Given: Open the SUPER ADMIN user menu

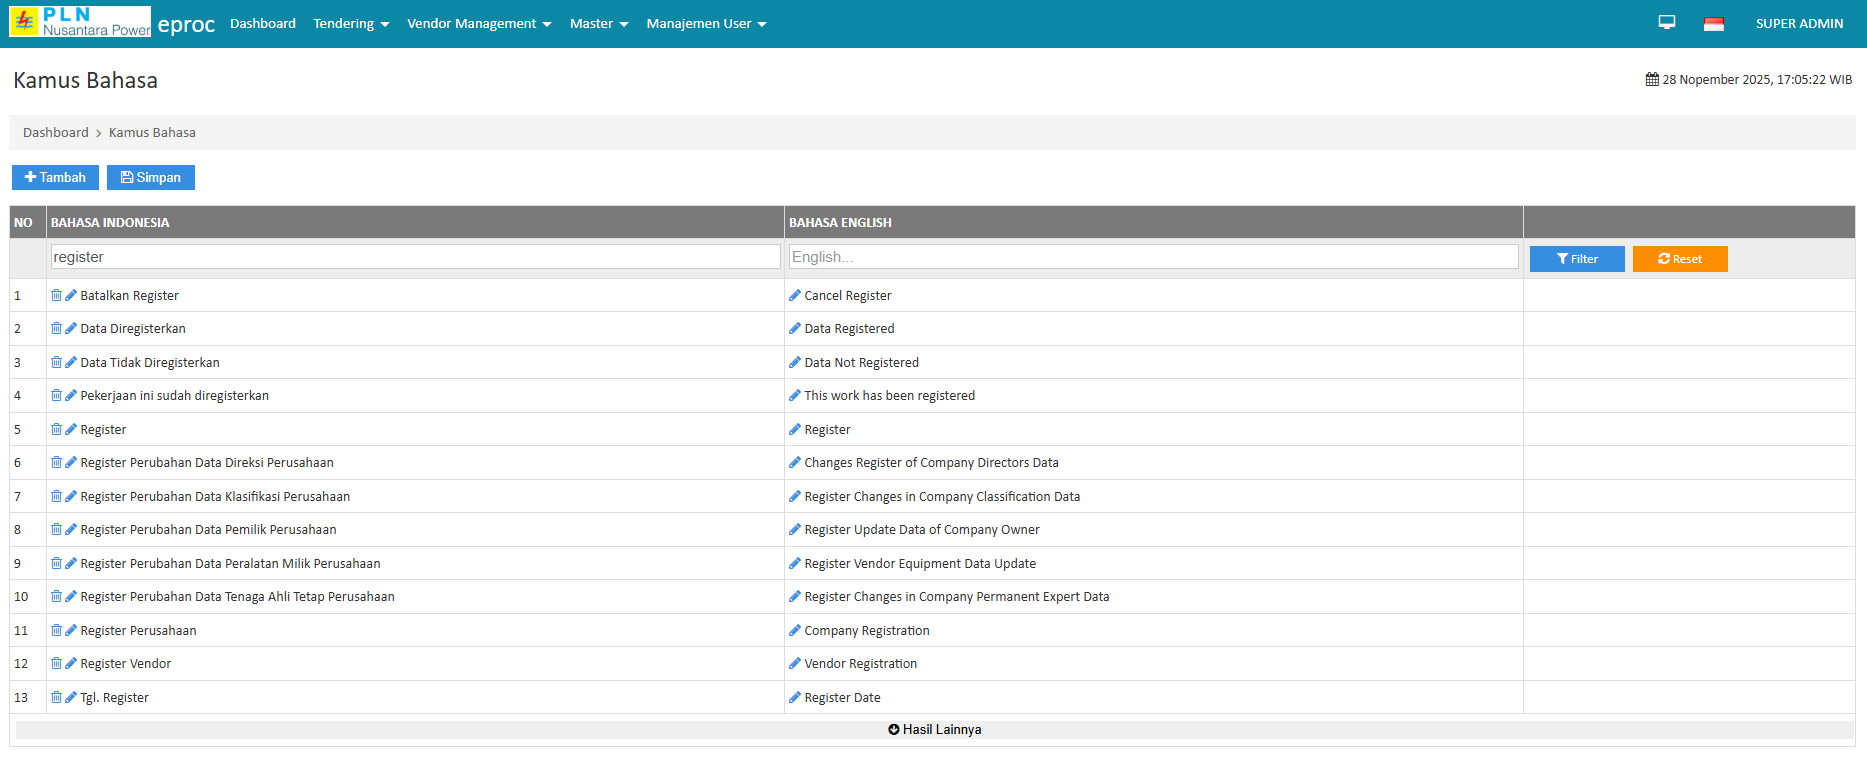Looking at the screenshot, I should click(1799, 24).
